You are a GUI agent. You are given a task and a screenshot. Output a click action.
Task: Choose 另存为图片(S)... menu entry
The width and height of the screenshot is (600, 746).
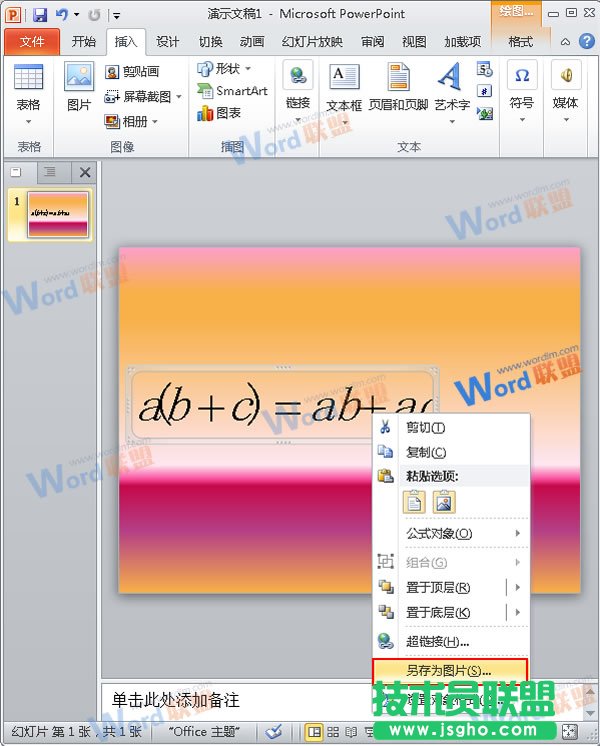[x=450, y=671]
